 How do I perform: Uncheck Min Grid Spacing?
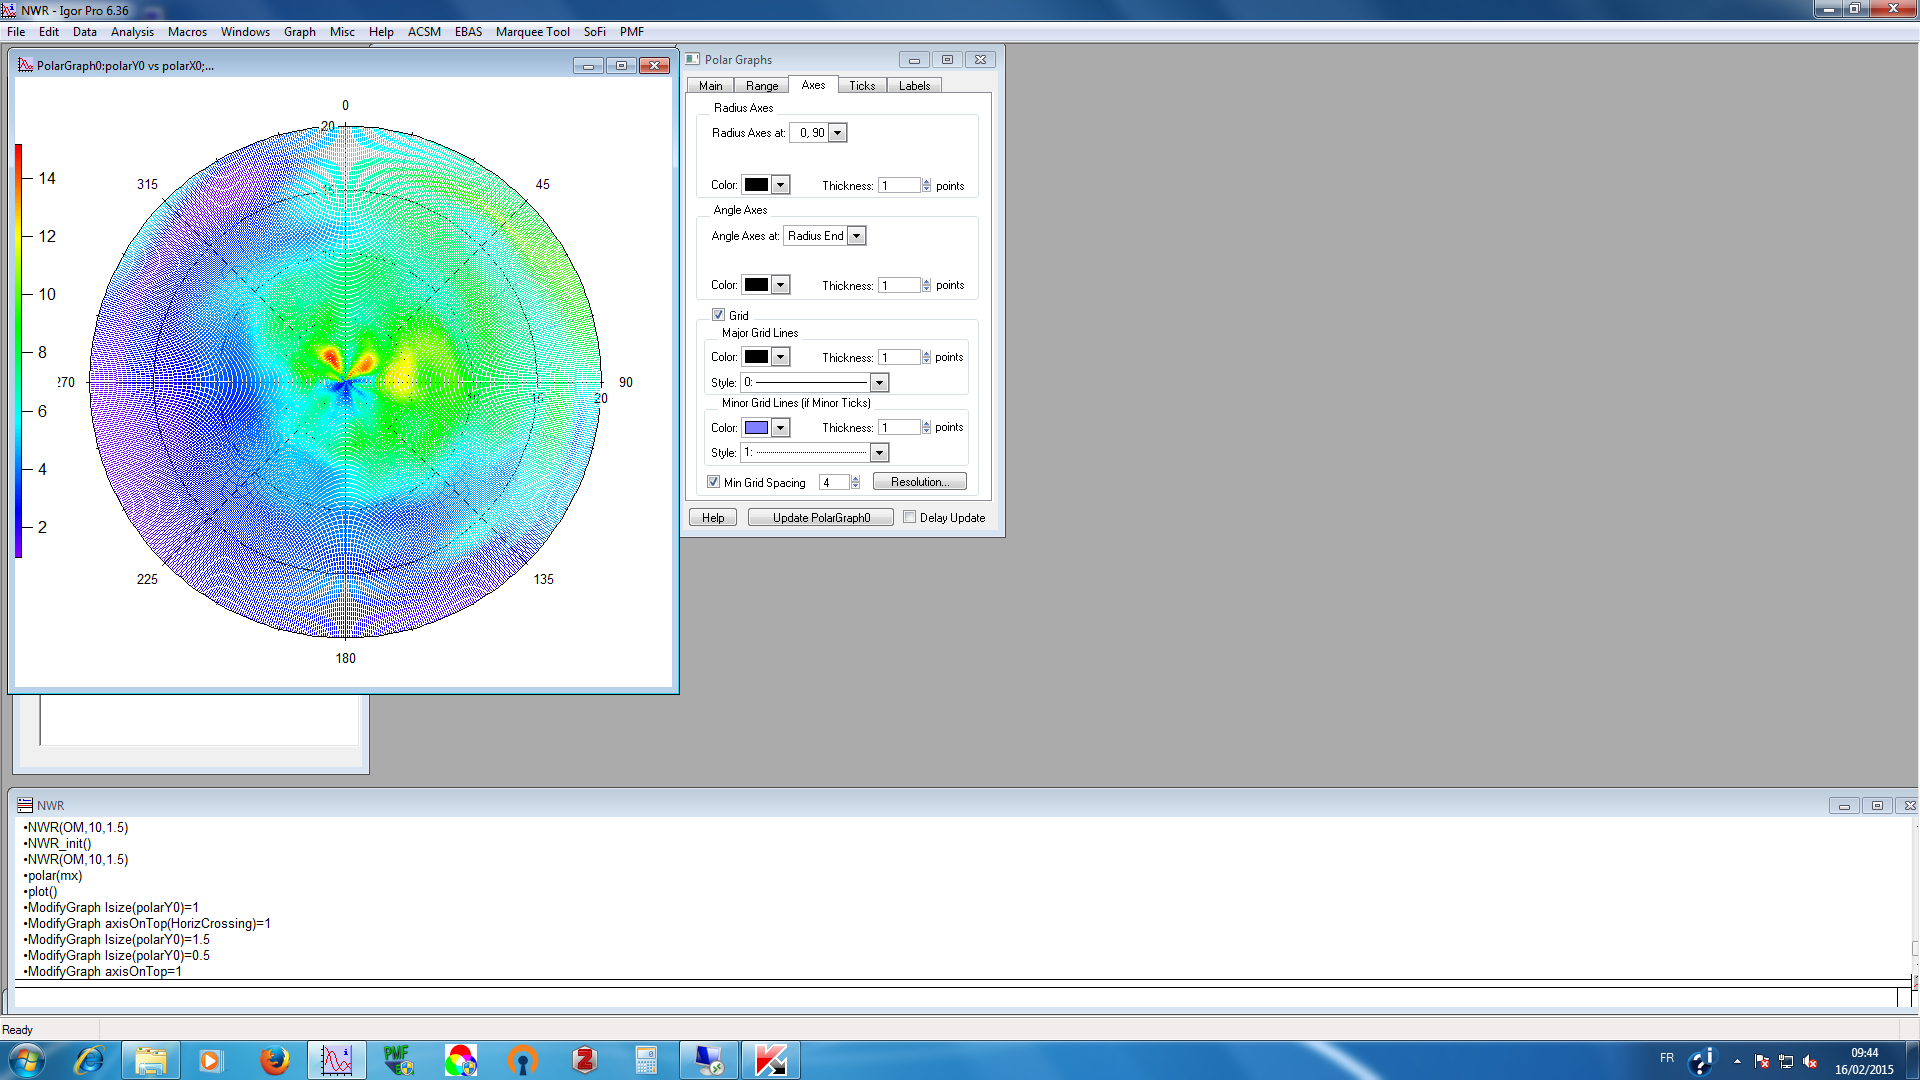pos(713,481)
